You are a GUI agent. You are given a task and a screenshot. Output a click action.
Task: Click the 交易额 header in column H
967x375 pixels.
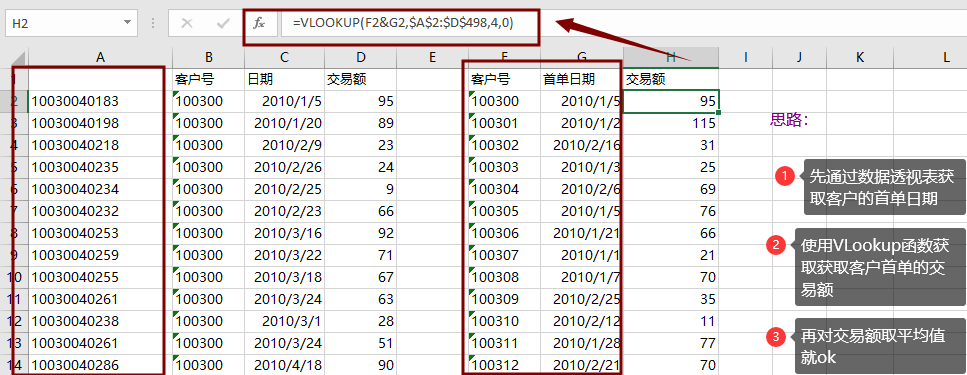[x=671, y=79]
